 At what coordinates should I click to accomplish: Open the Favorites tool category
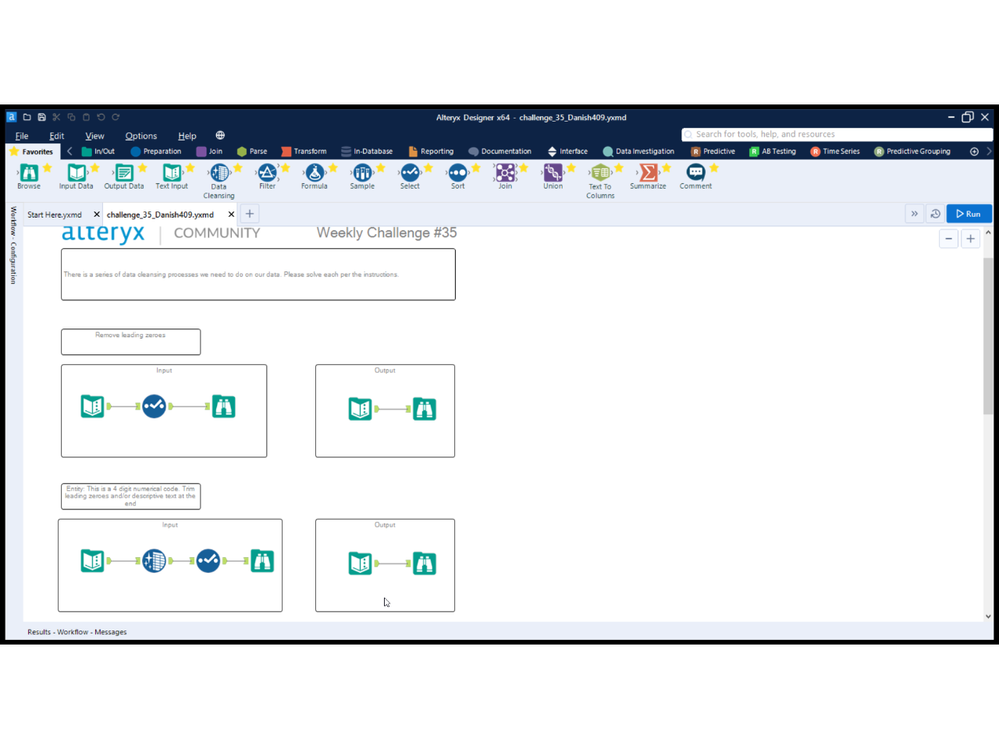click(x=32, y=152)
